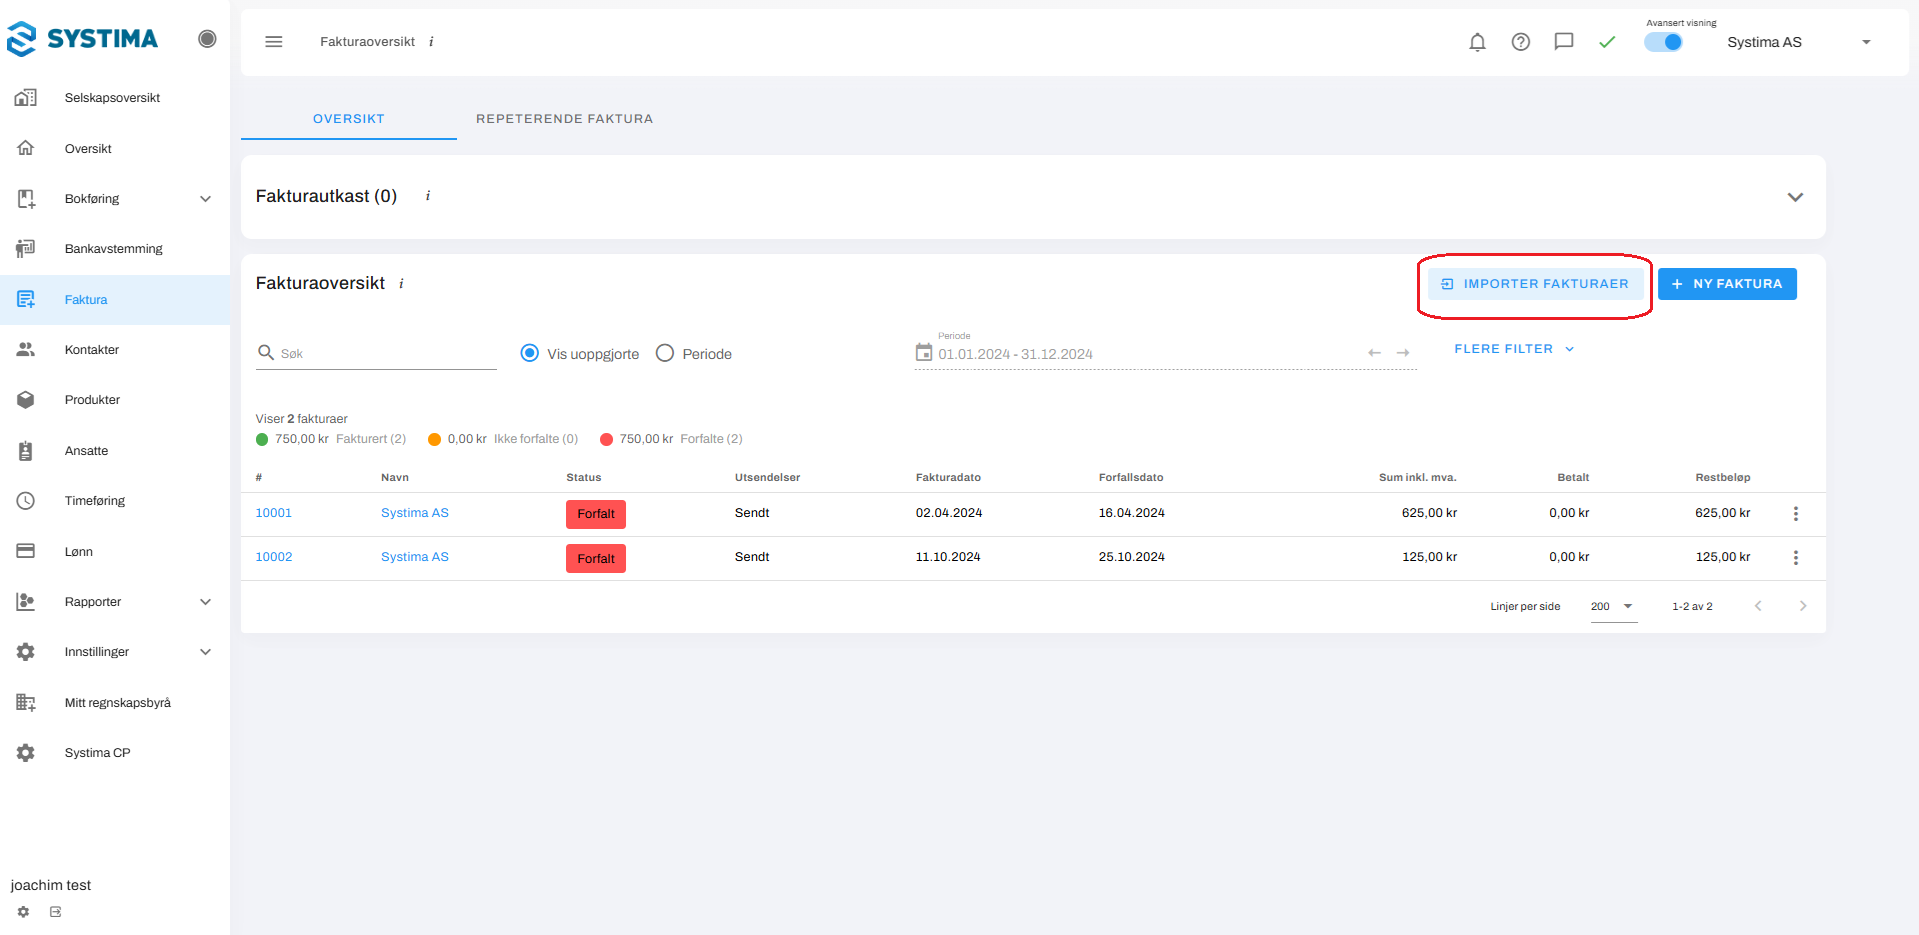Open Kontakter in sidebar
The height and width of the screenshot is (935, 1919).
point(115,350)
